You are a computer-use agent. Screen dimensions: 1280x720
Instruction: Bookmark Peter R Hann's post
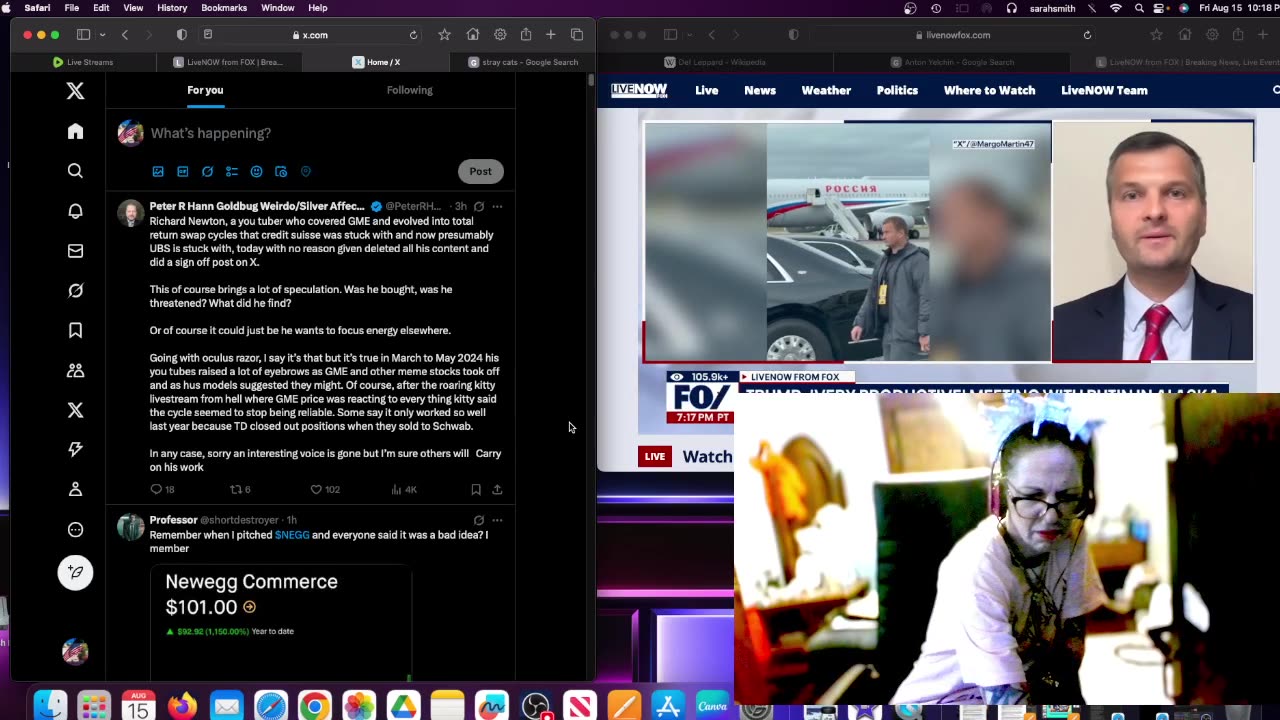click(x=476, y=489)
